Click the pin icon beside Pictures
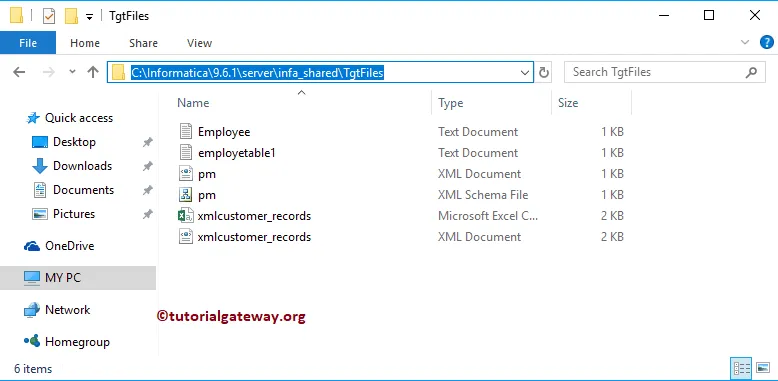 147,214
